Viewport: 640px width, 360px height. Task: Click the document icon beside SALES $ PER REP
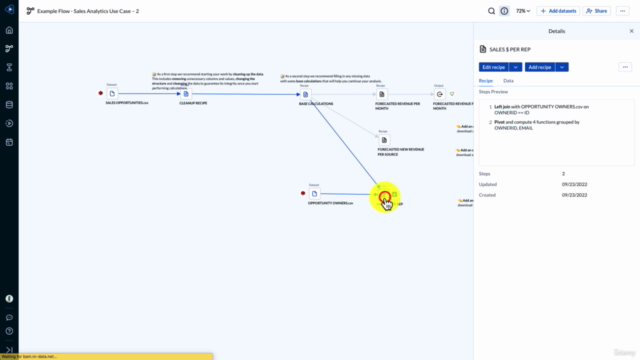483,49
